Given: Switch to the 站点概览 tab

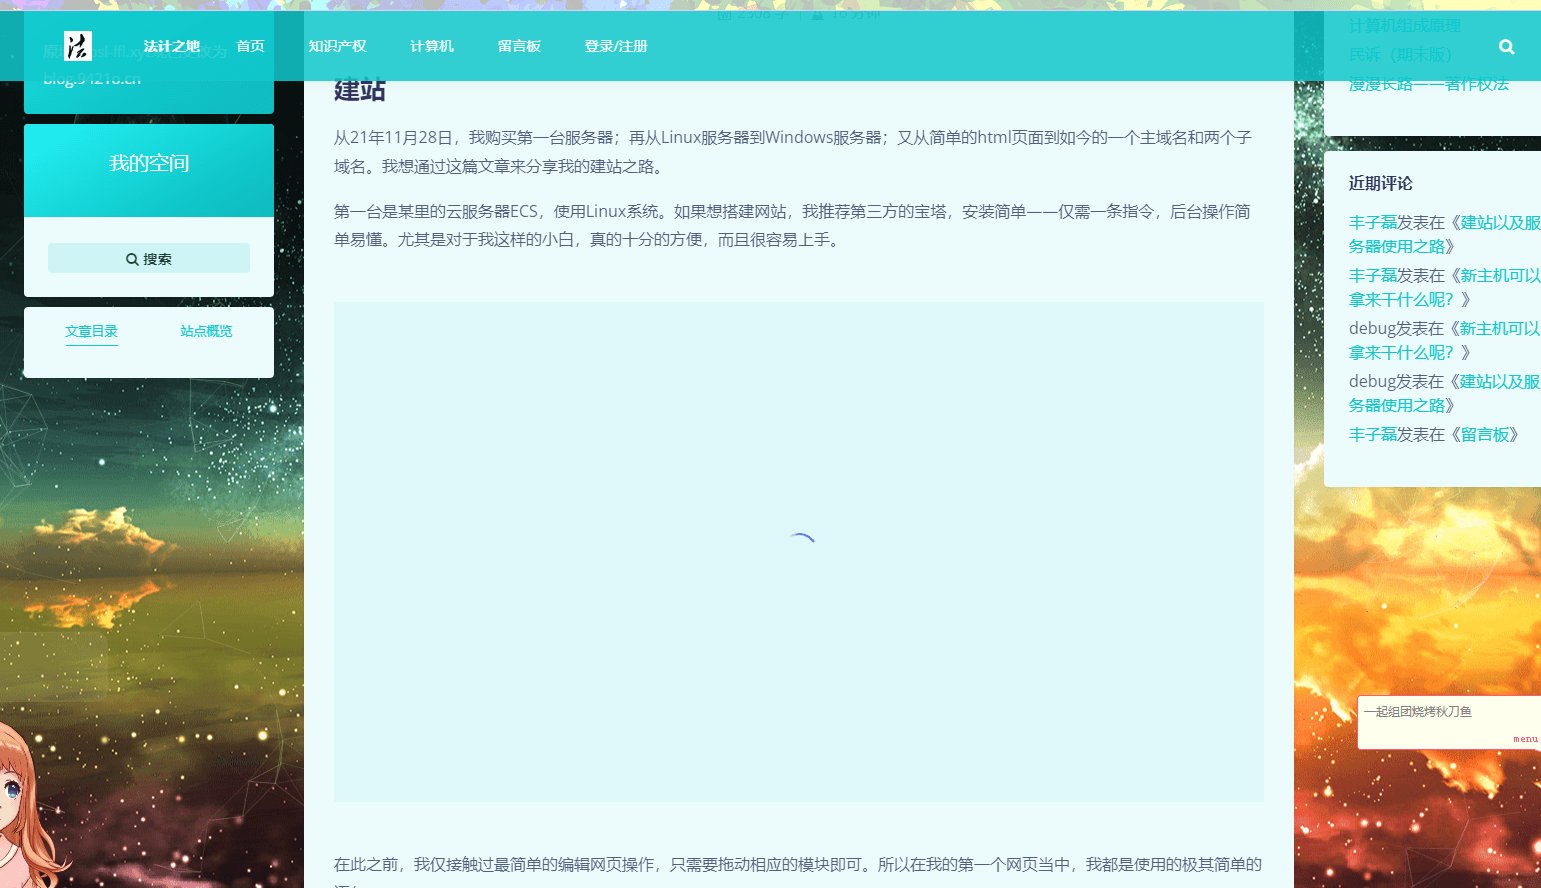Looking at the screenshot, I should coord(206,331).
